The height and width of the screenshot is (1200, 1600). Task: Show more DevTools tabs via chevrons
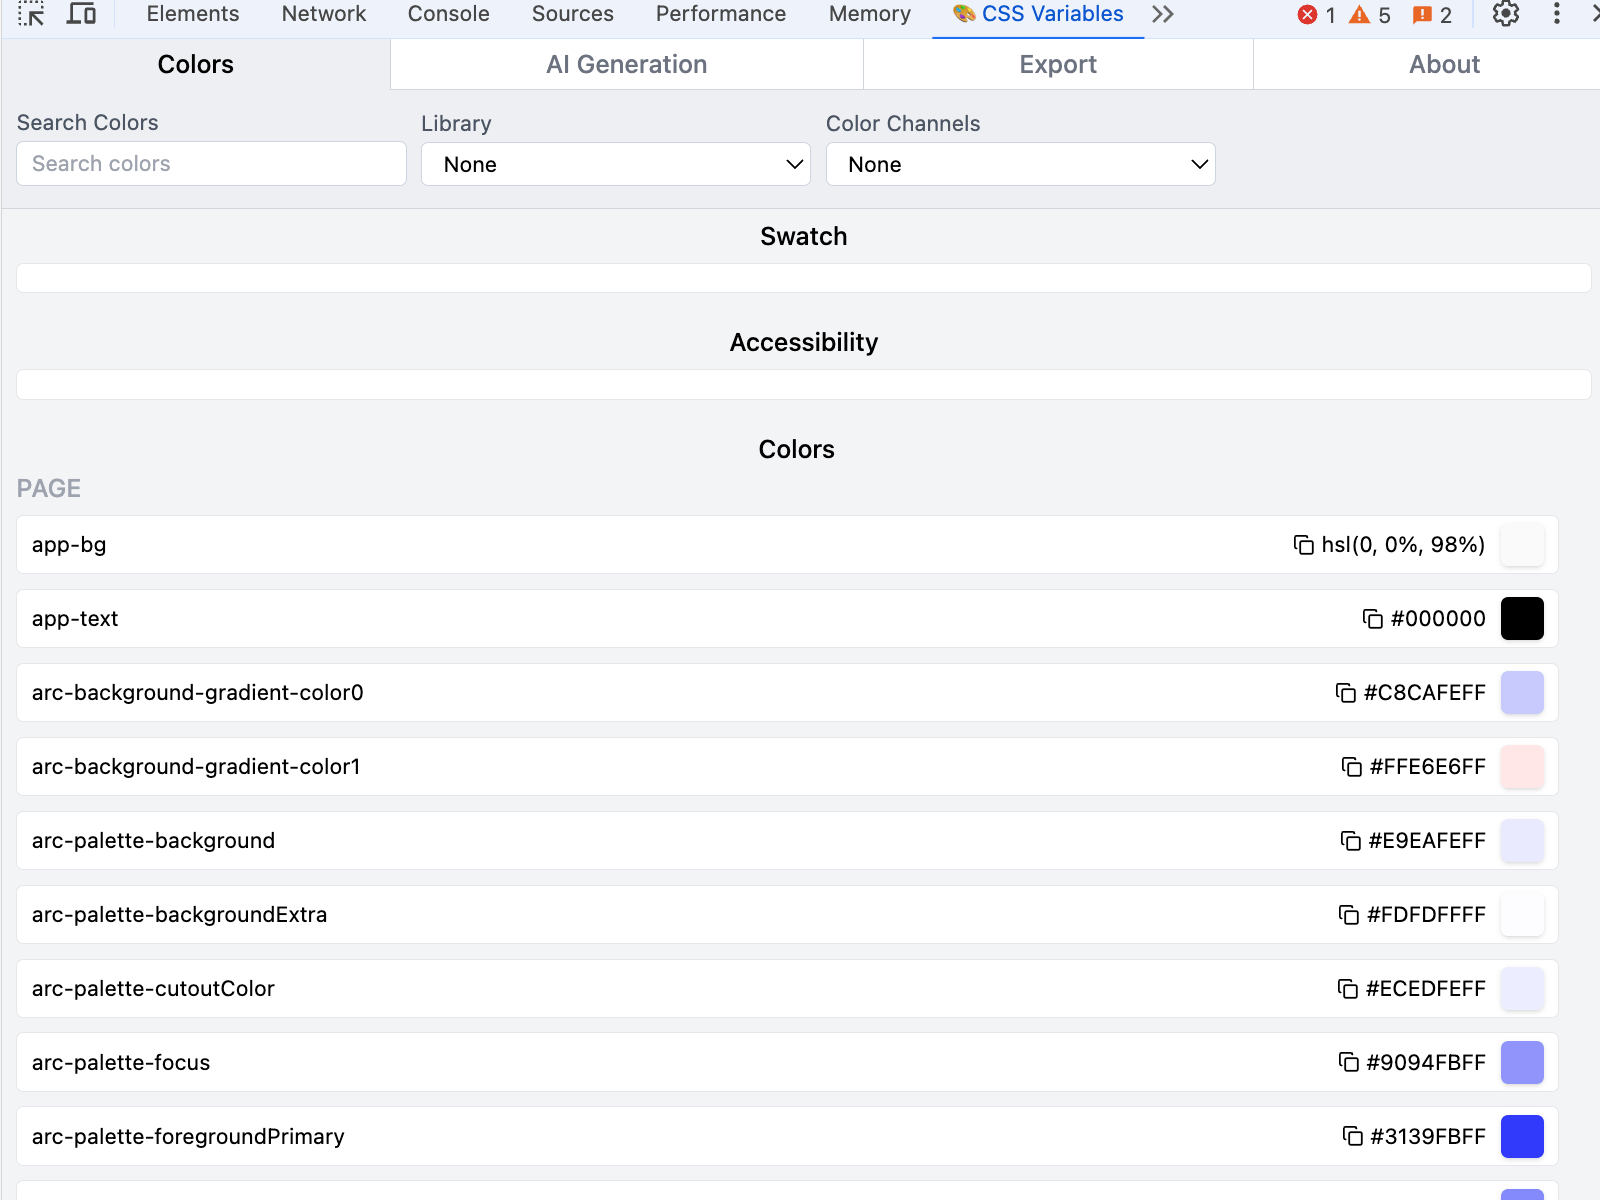point(1162,14)
